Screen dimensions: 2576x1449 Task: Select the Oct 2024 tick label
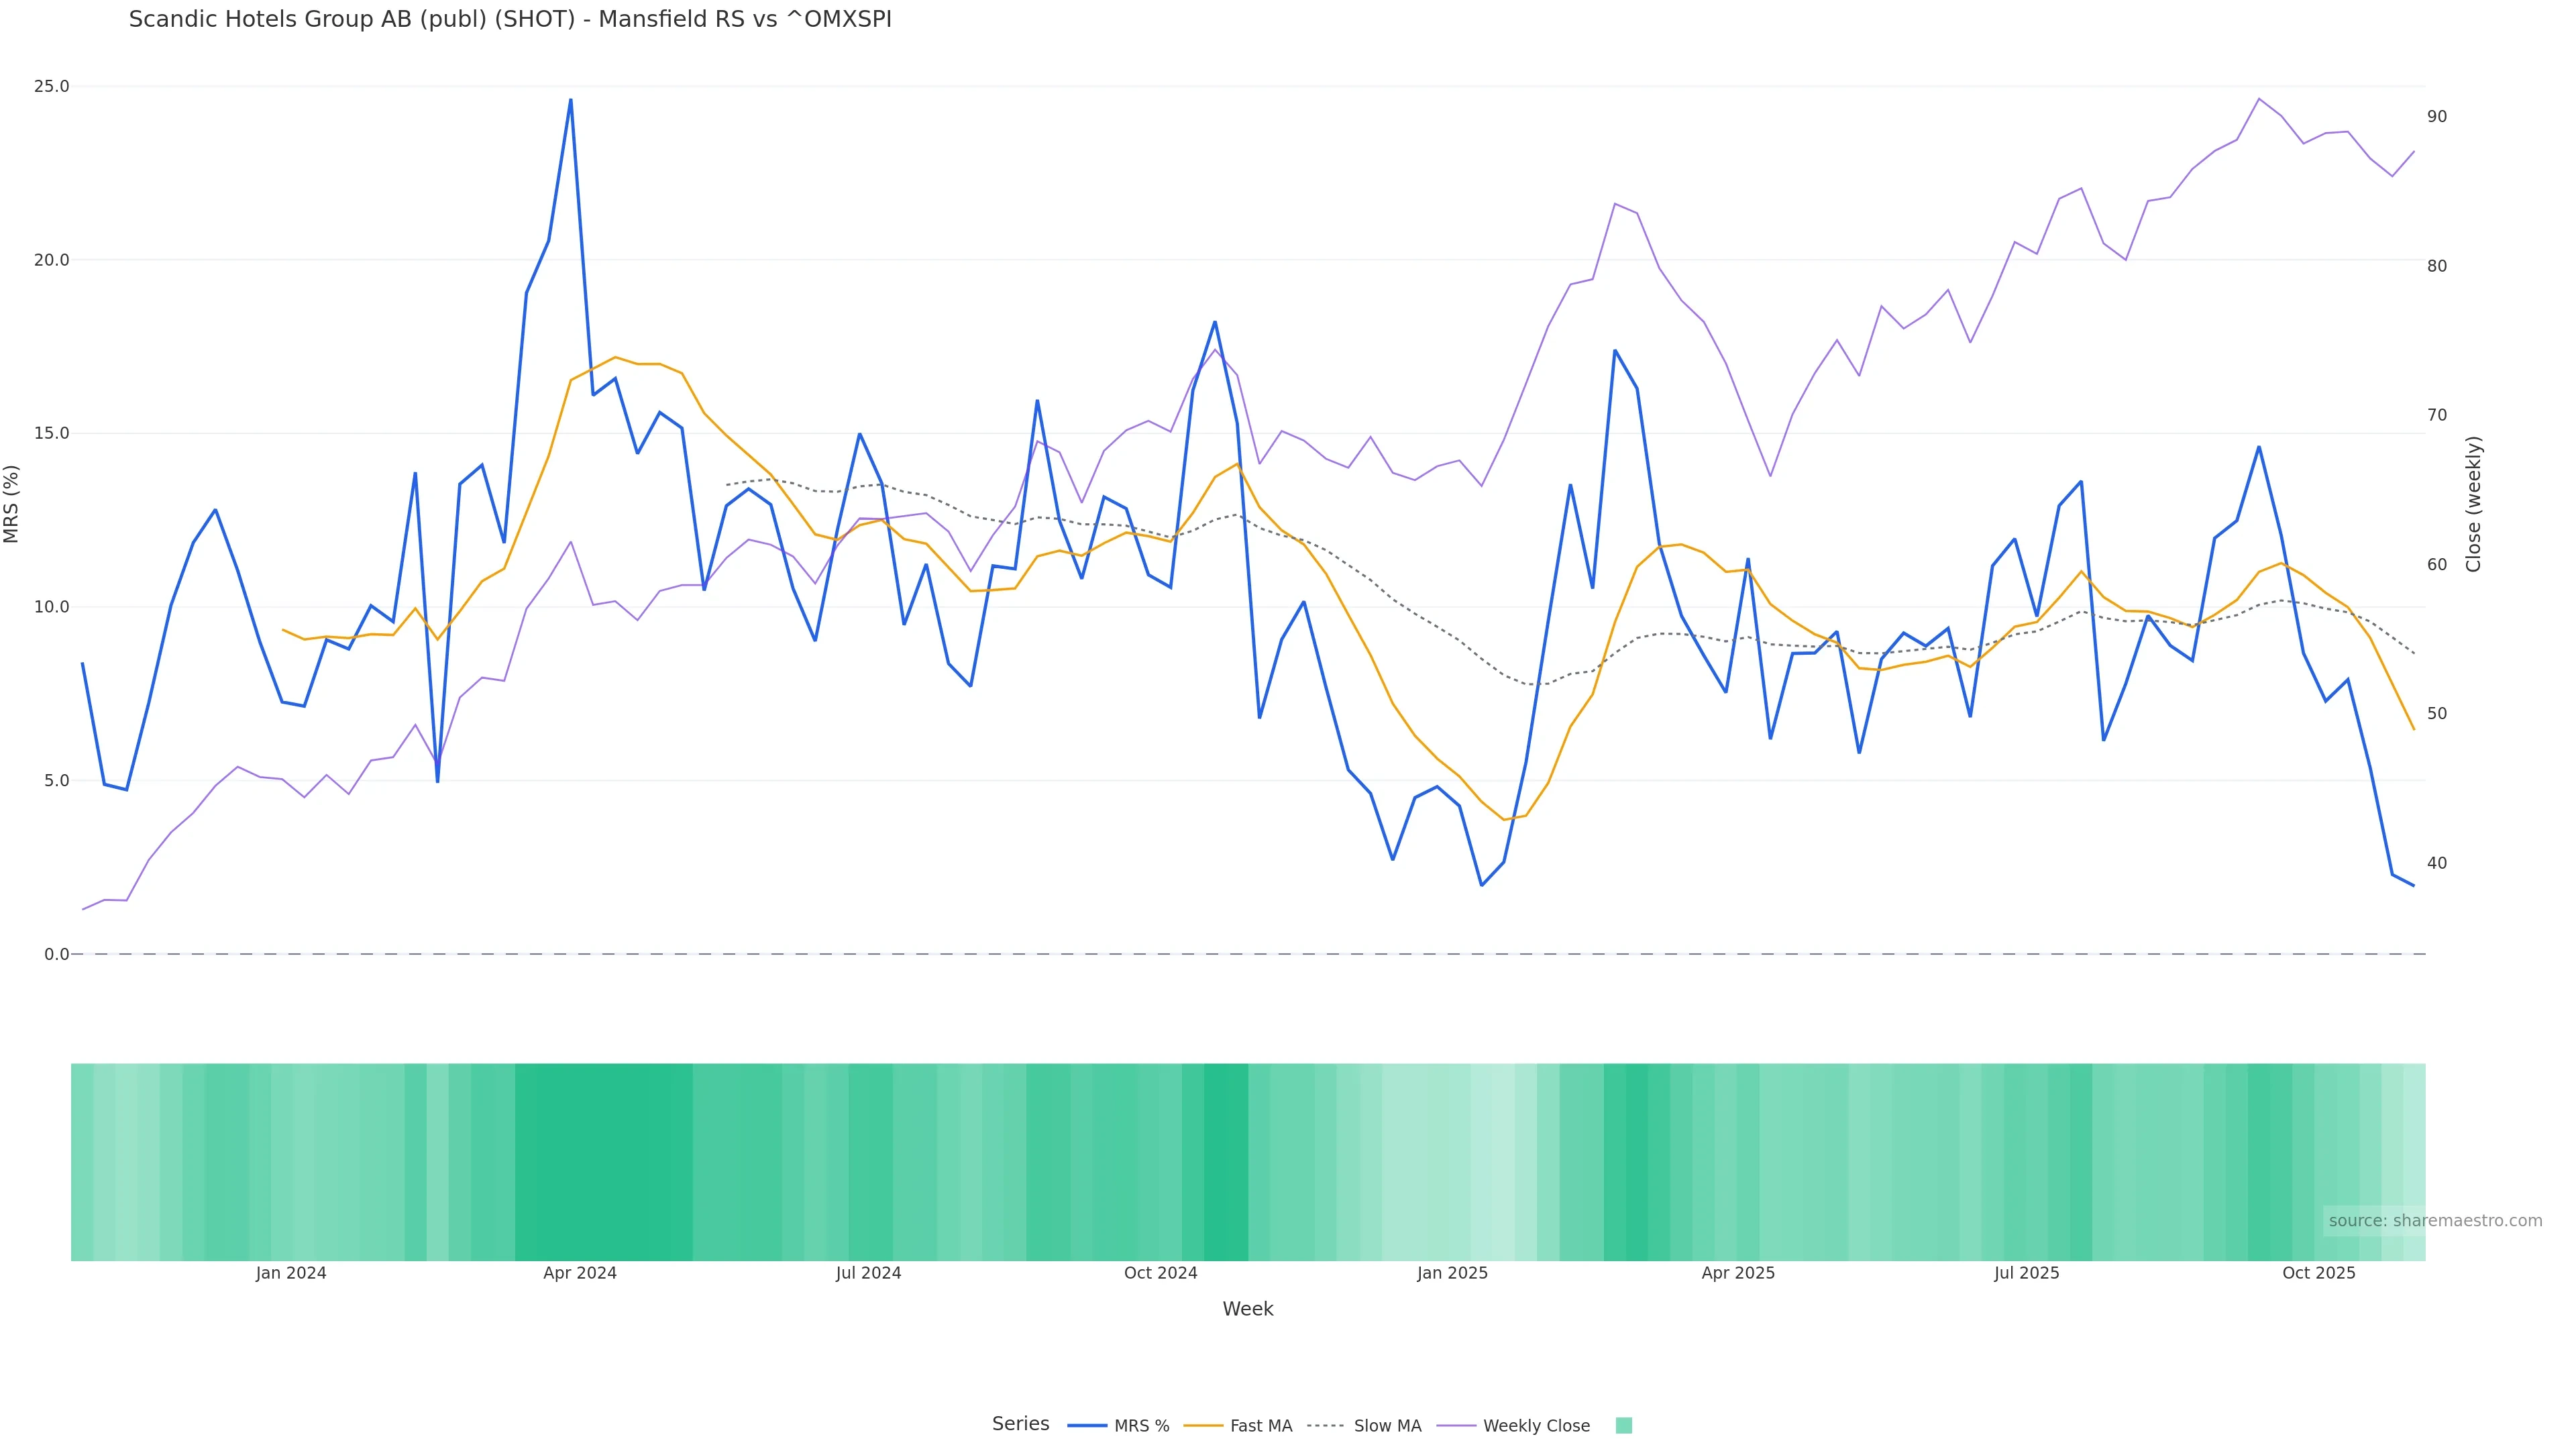tap(1160, 1273)
